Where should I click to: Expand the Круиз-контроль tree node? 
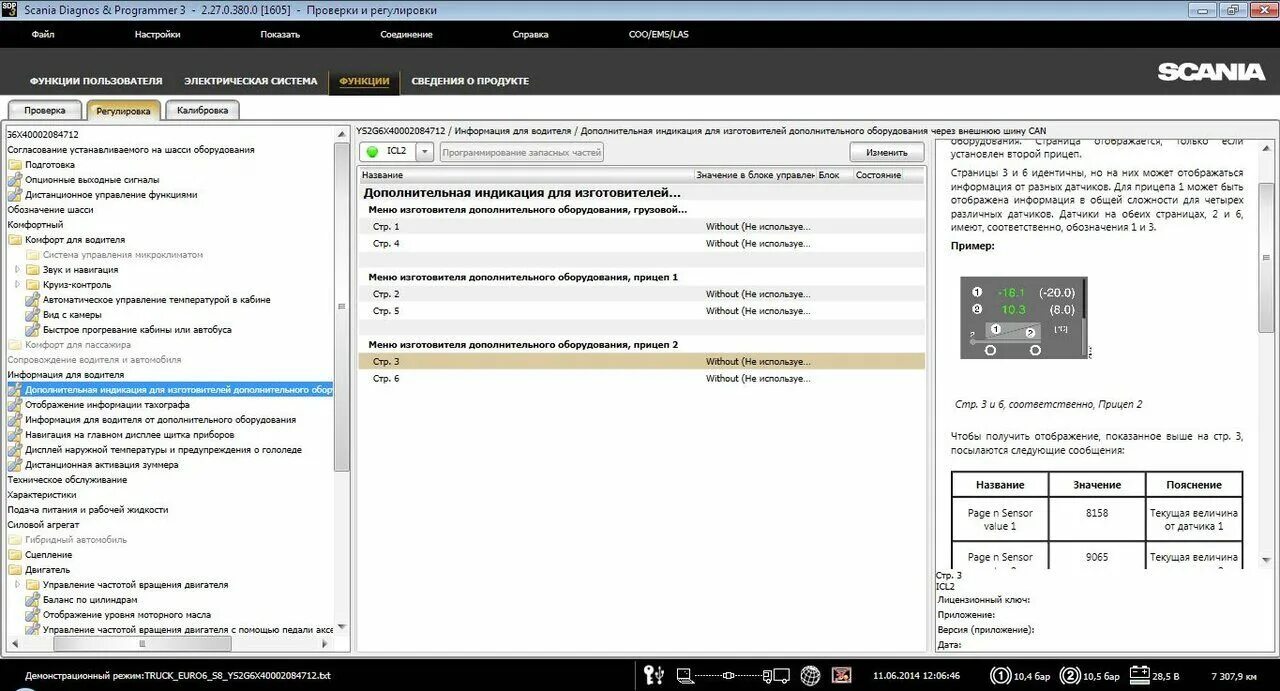(17, 285)
